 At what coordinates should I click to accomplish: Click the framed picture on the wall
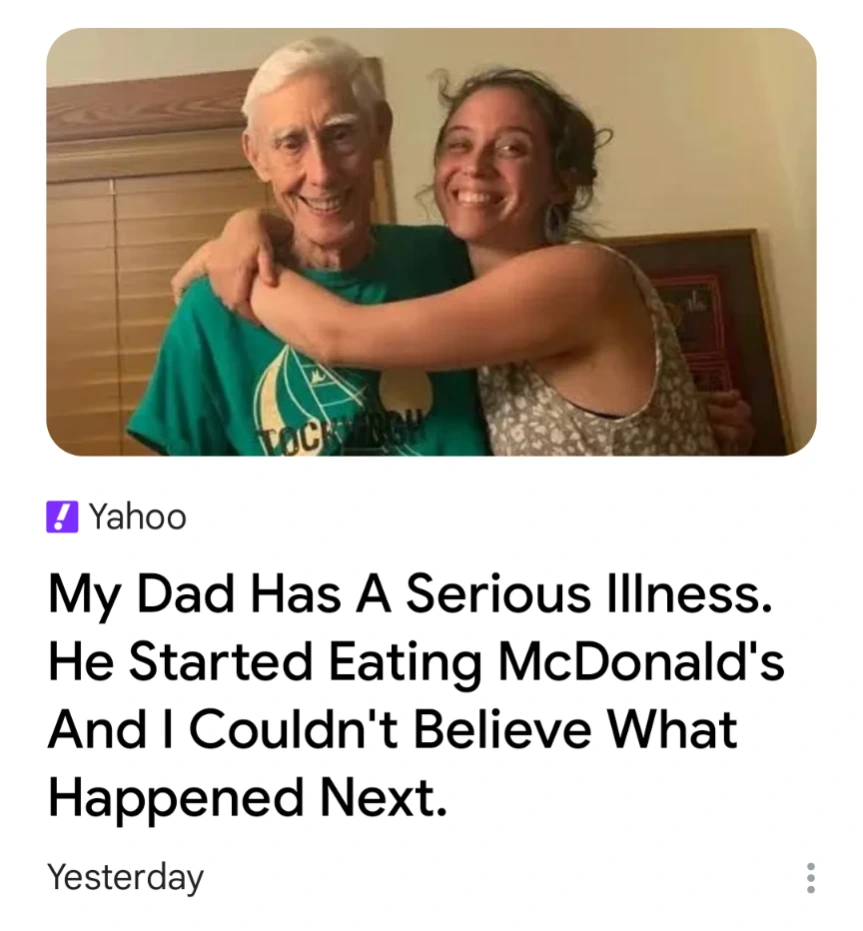click(712, 300)
